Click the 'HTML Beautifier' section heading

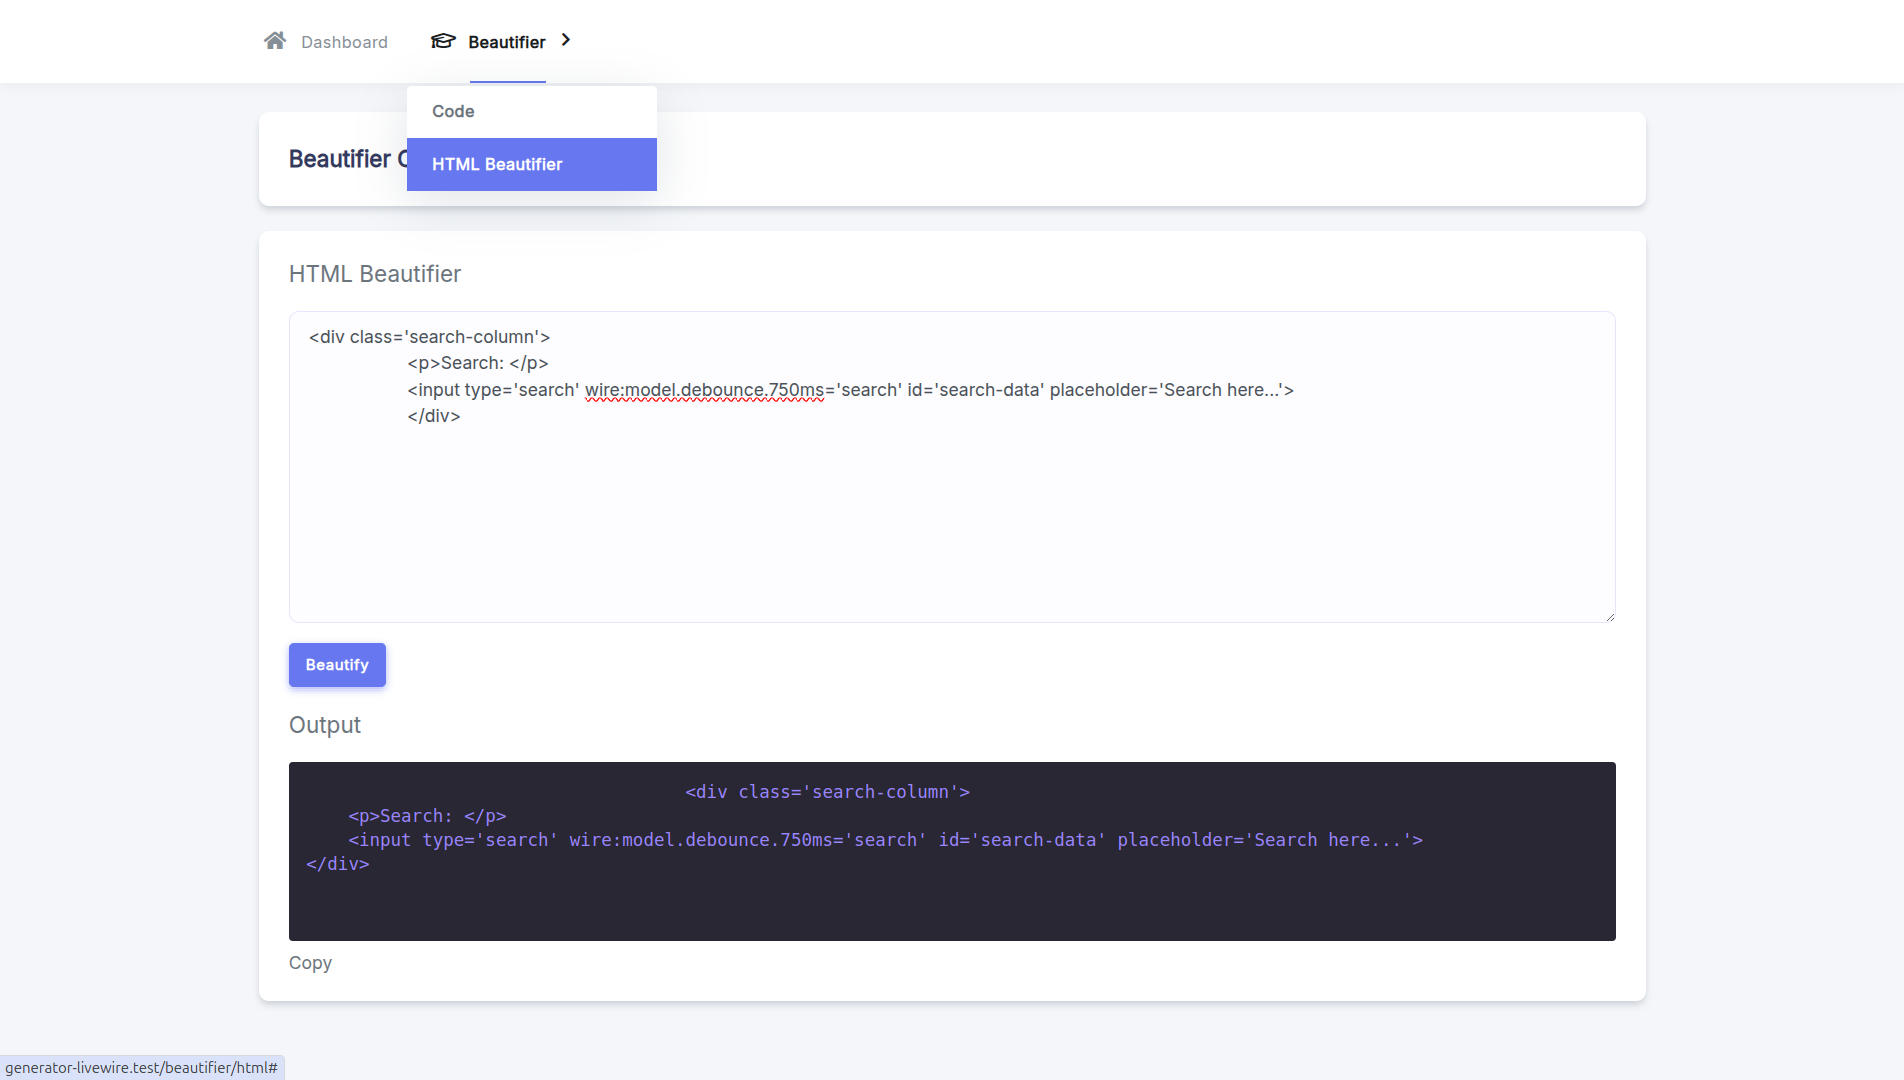375,274
